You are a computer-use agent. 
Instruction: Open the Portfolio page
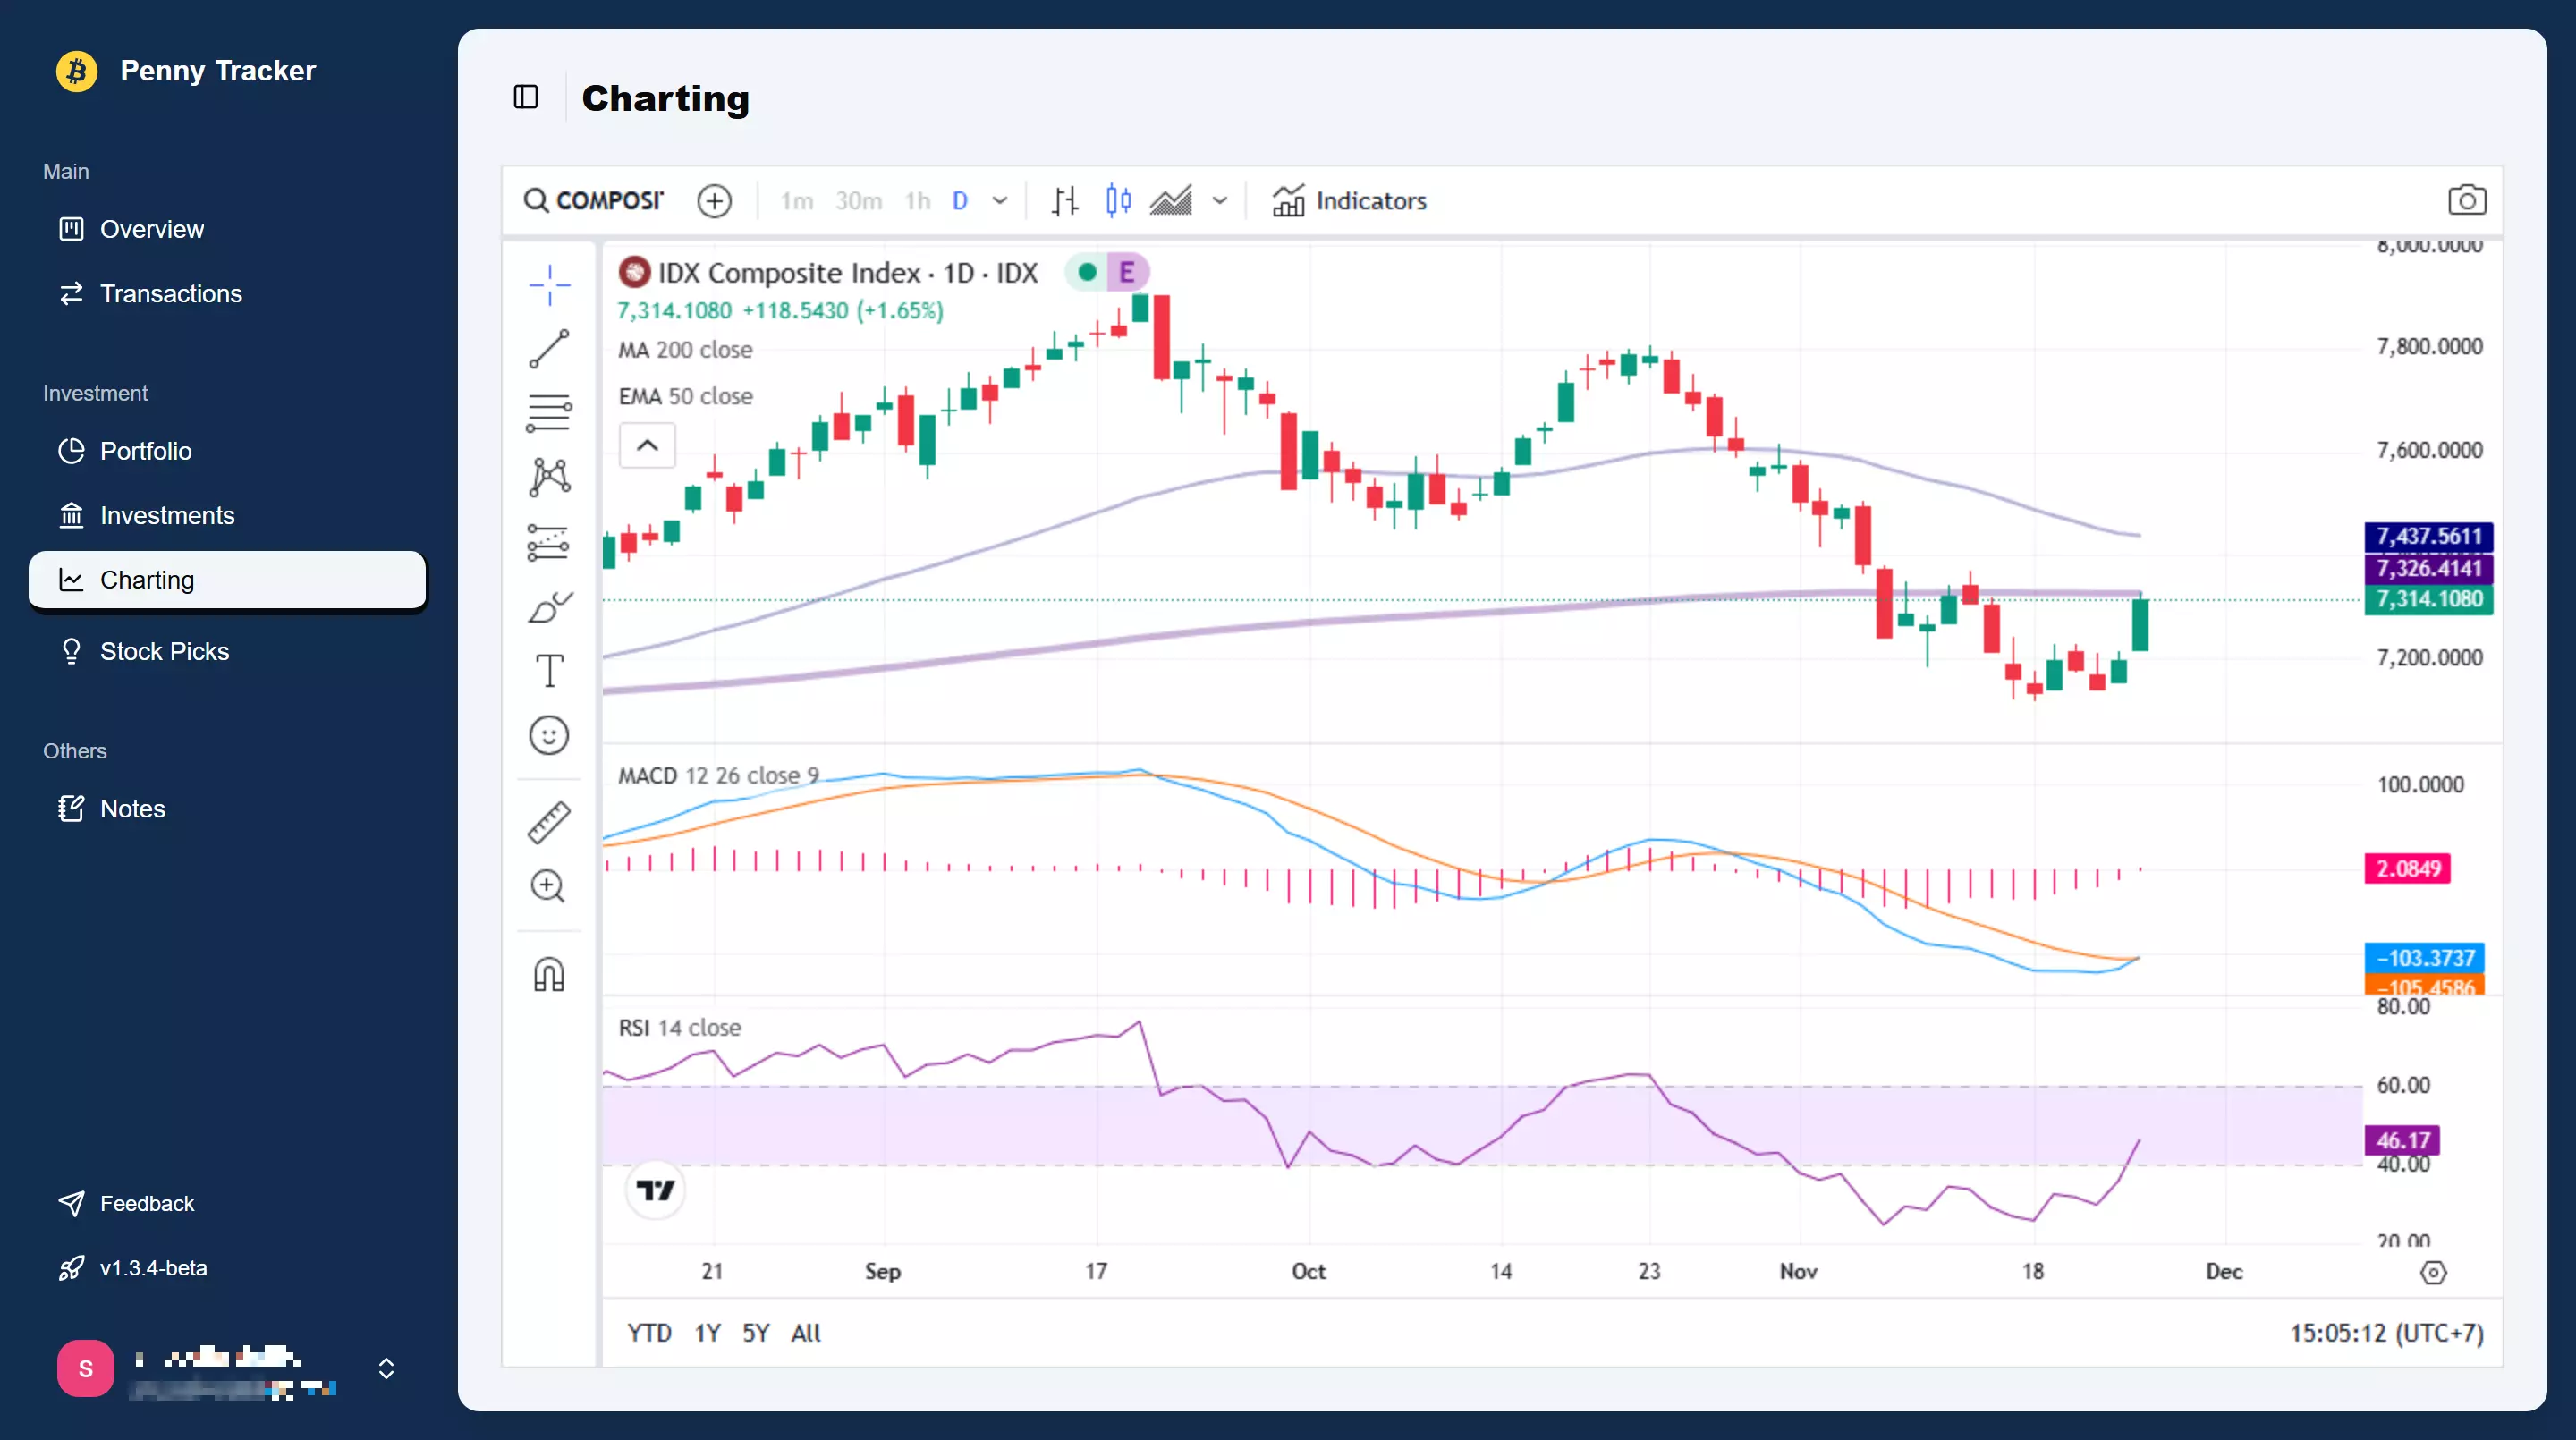228,451
